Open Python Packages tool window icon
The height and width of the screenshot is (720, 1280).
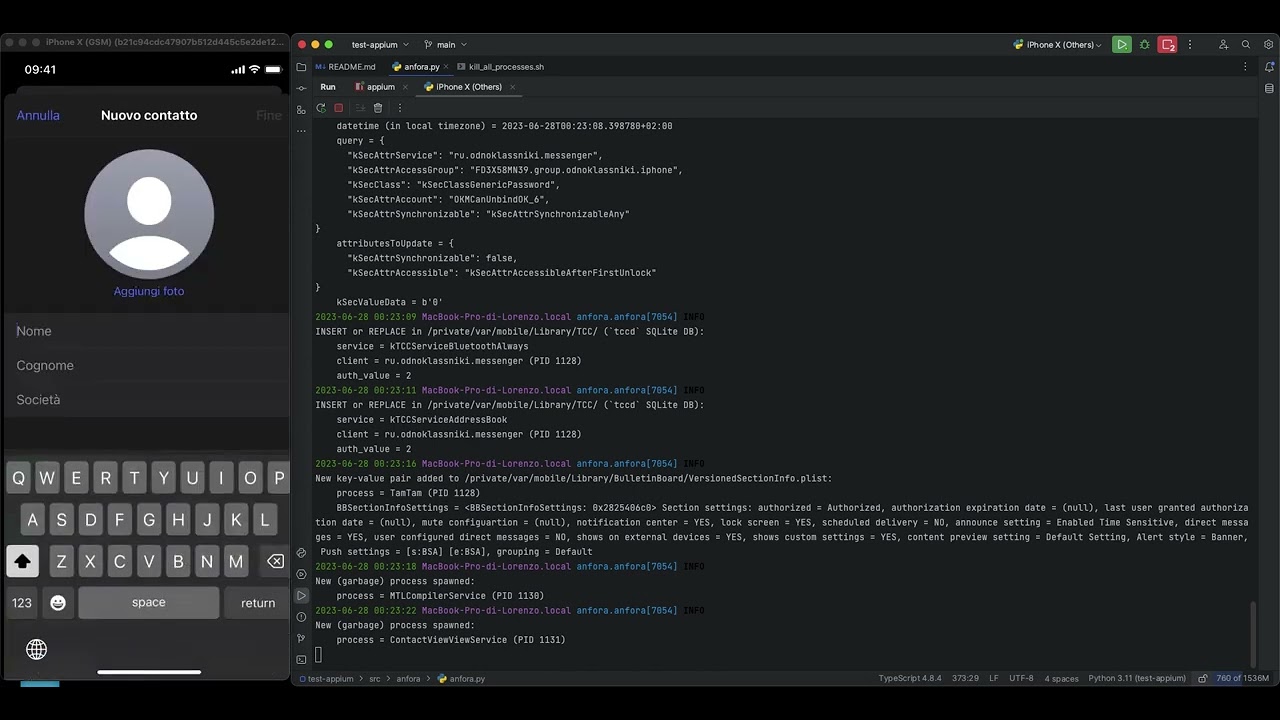(301, 553)
